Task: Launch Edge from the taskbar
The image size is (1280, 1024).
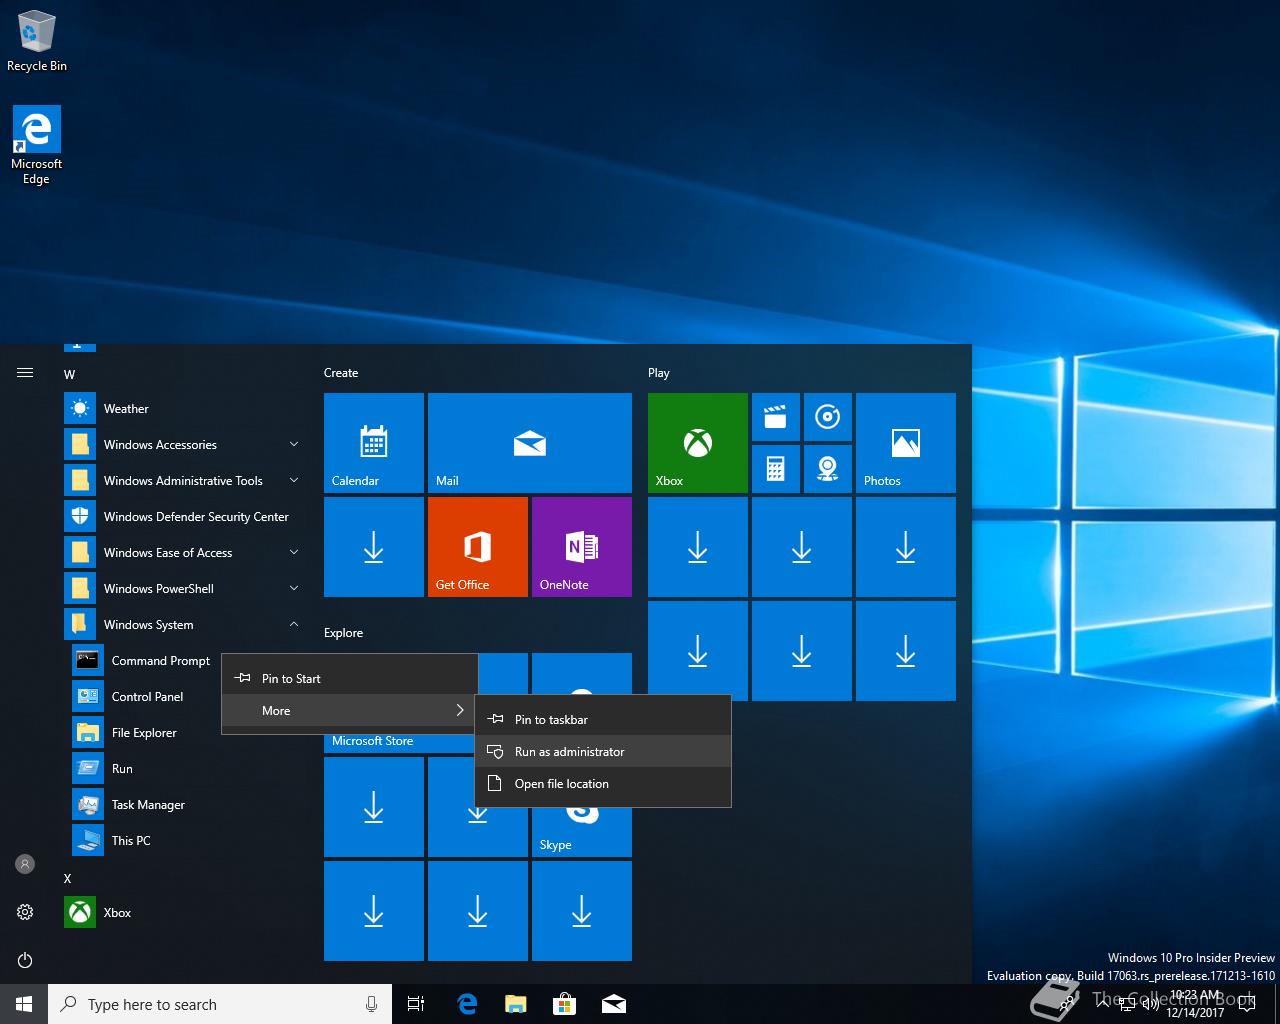Action: (x=466, y=1004)
